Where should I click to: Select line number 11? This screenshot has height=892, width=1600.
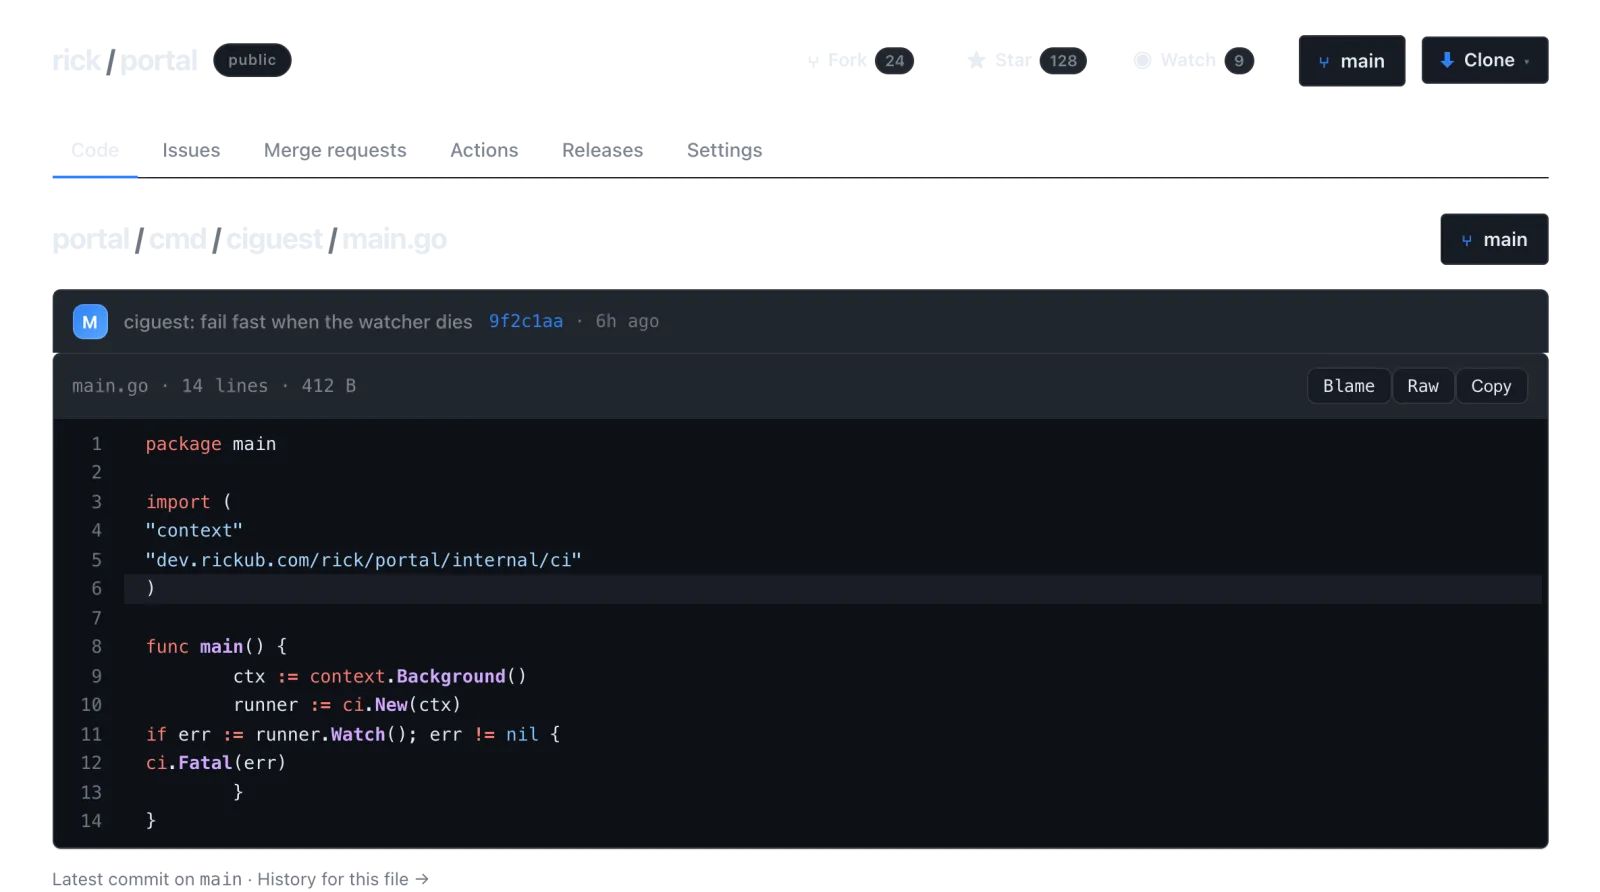point(91,735)
